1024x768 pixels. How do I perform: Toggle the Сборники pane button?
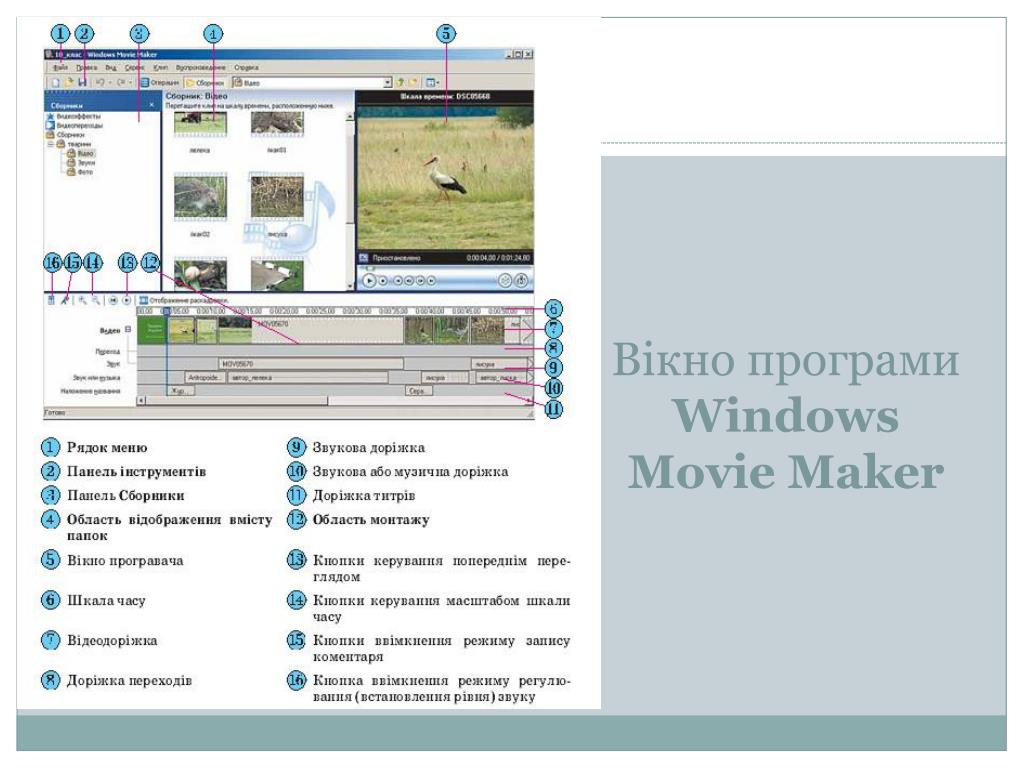[x=205, y=83]
